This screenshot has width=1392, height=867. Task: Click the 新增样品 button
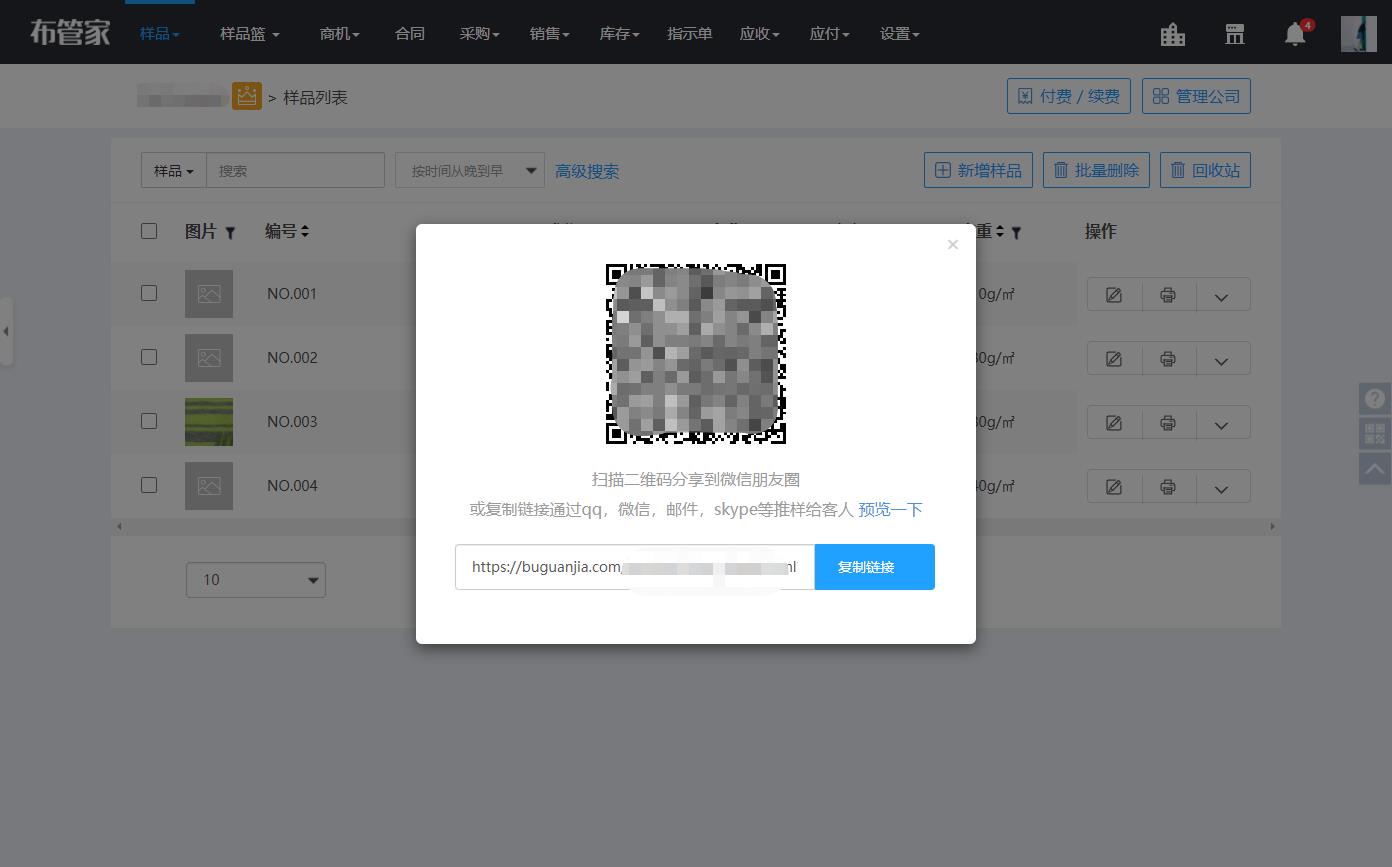coord(978,170)
